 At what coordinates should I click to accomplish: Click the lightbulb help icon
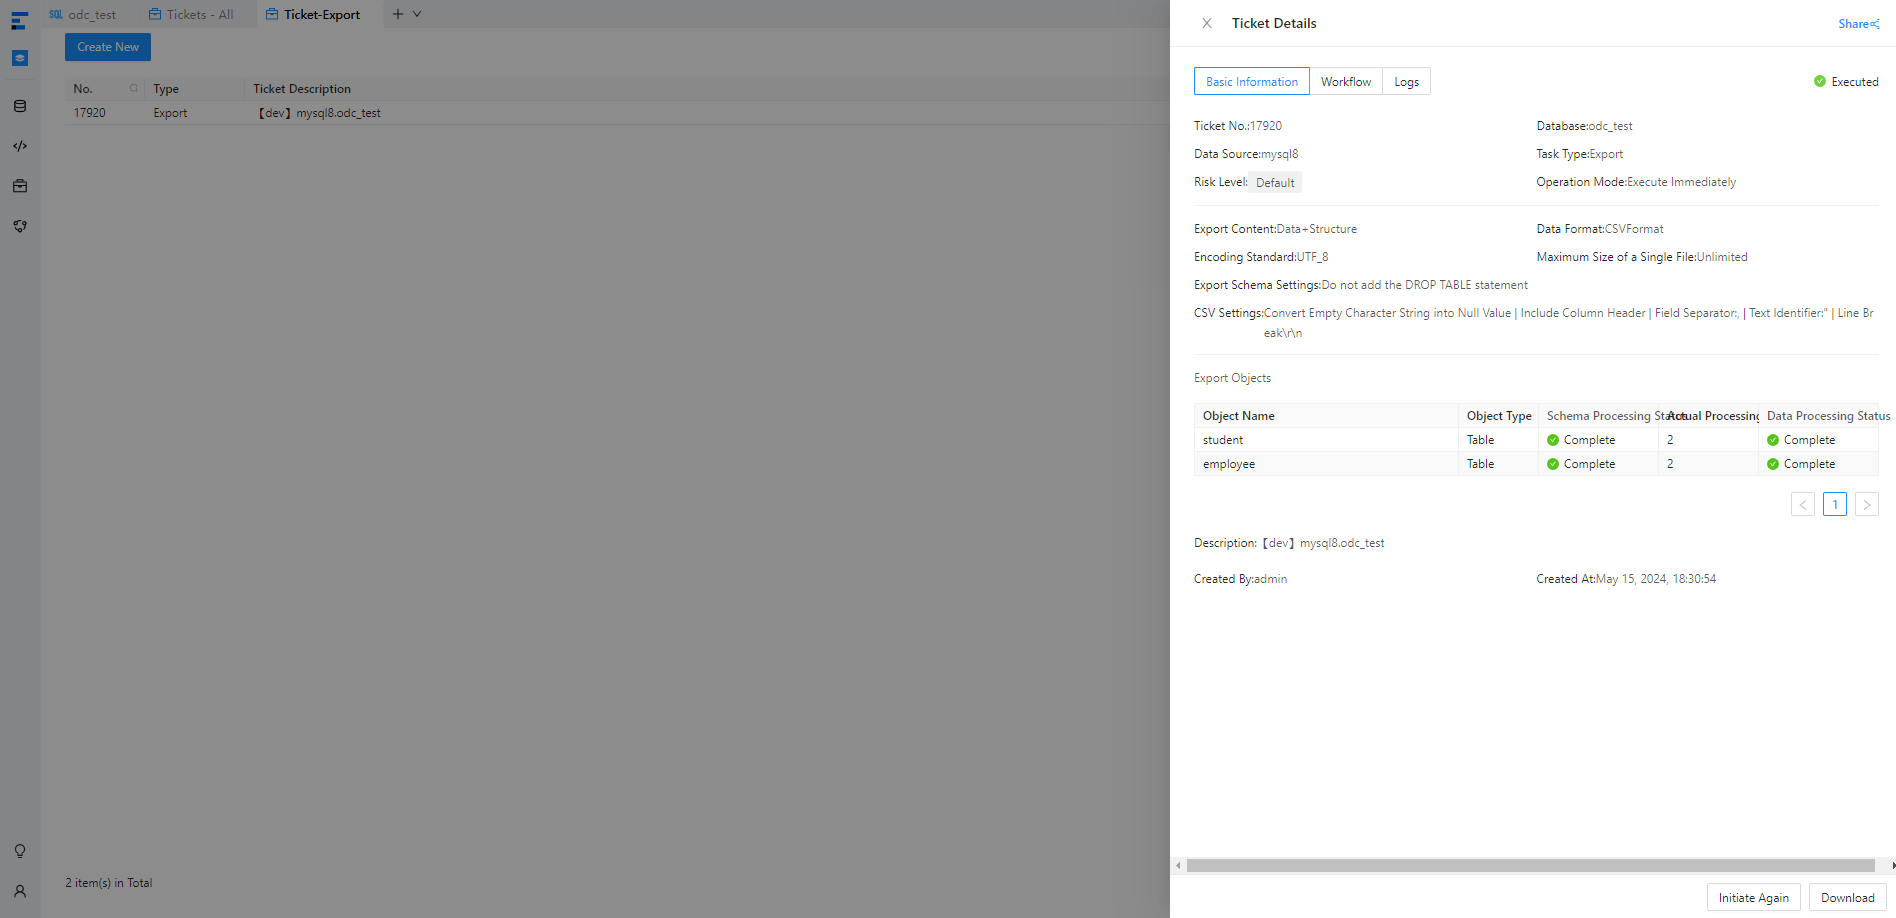point(20,851)
